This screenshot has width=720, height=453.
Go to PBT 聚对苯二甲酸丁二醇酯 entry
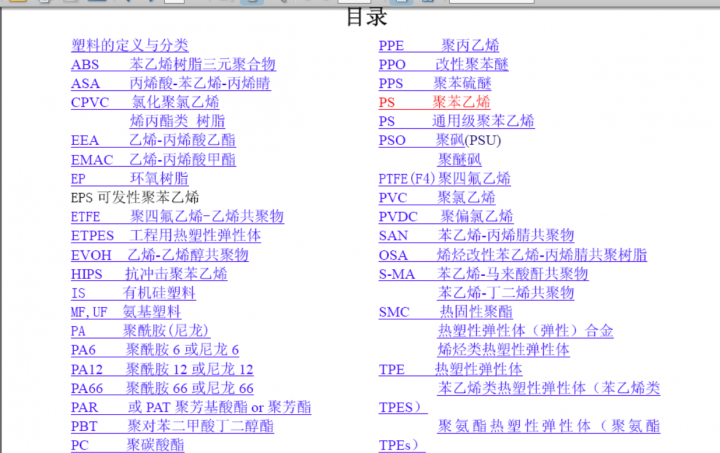pyautogui.click(x=172, y=426)
